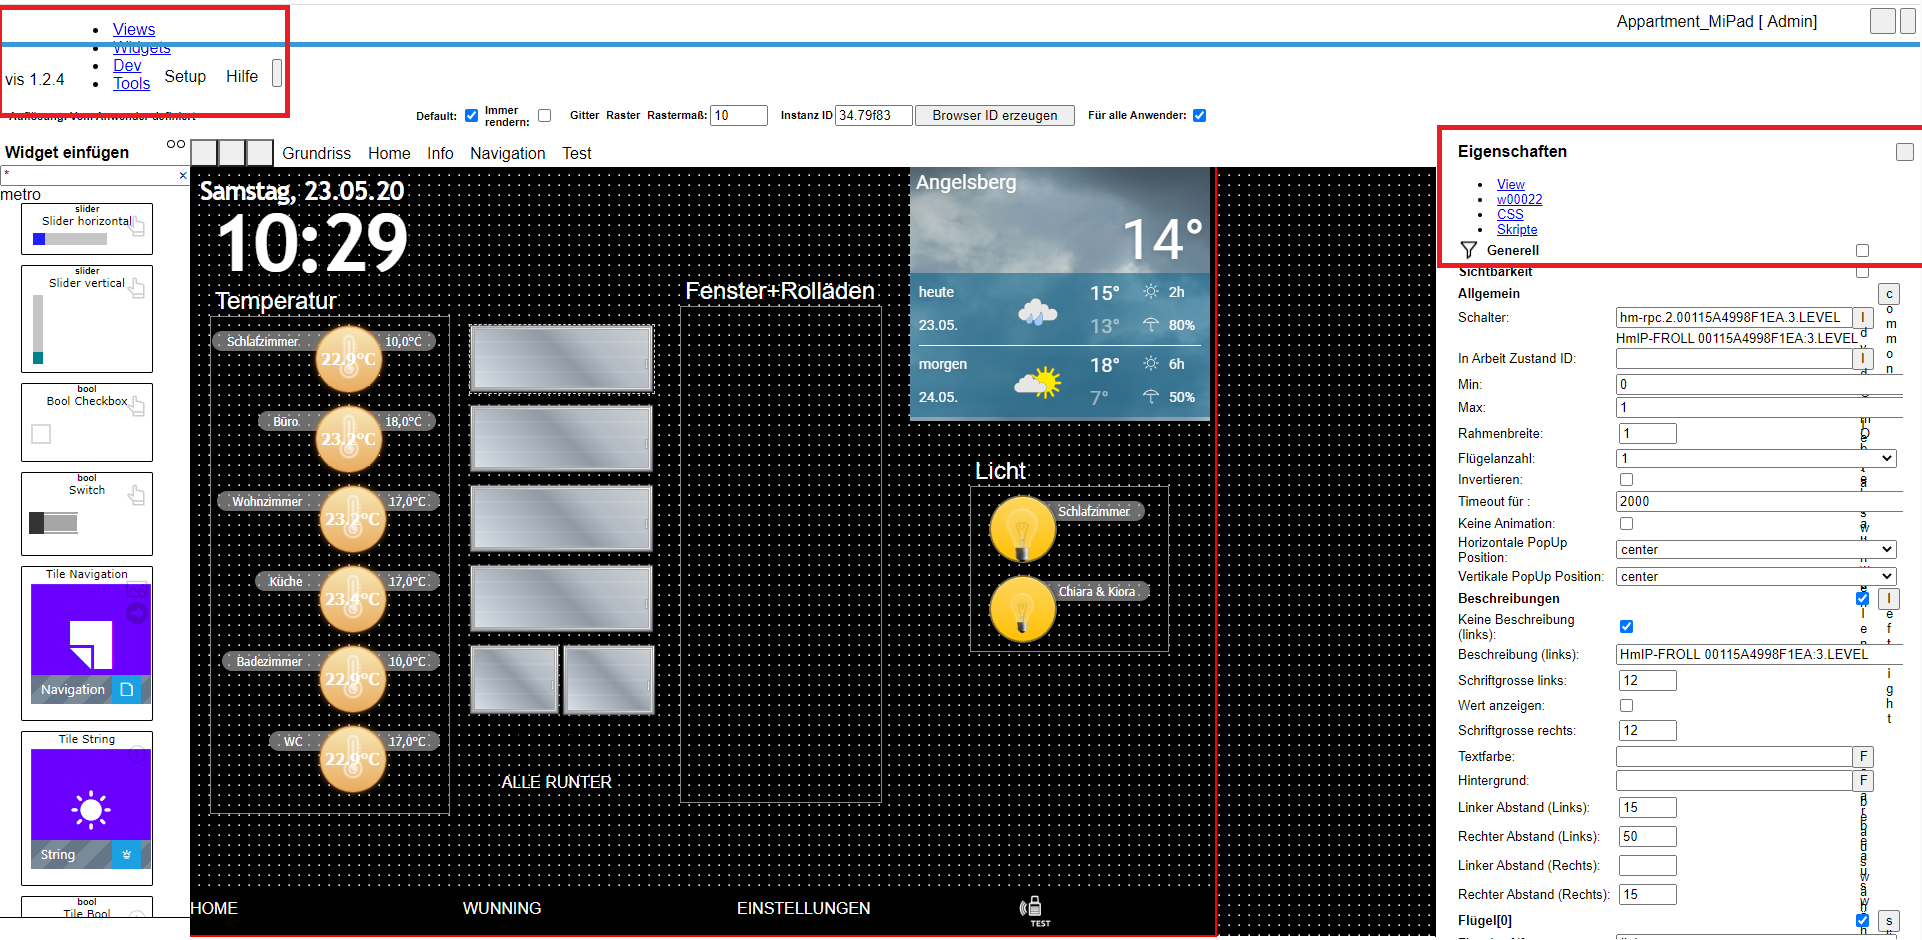Click today's rain cloud weather icon
This screenshot has width=1922, height=940.
pos(1038,312)
